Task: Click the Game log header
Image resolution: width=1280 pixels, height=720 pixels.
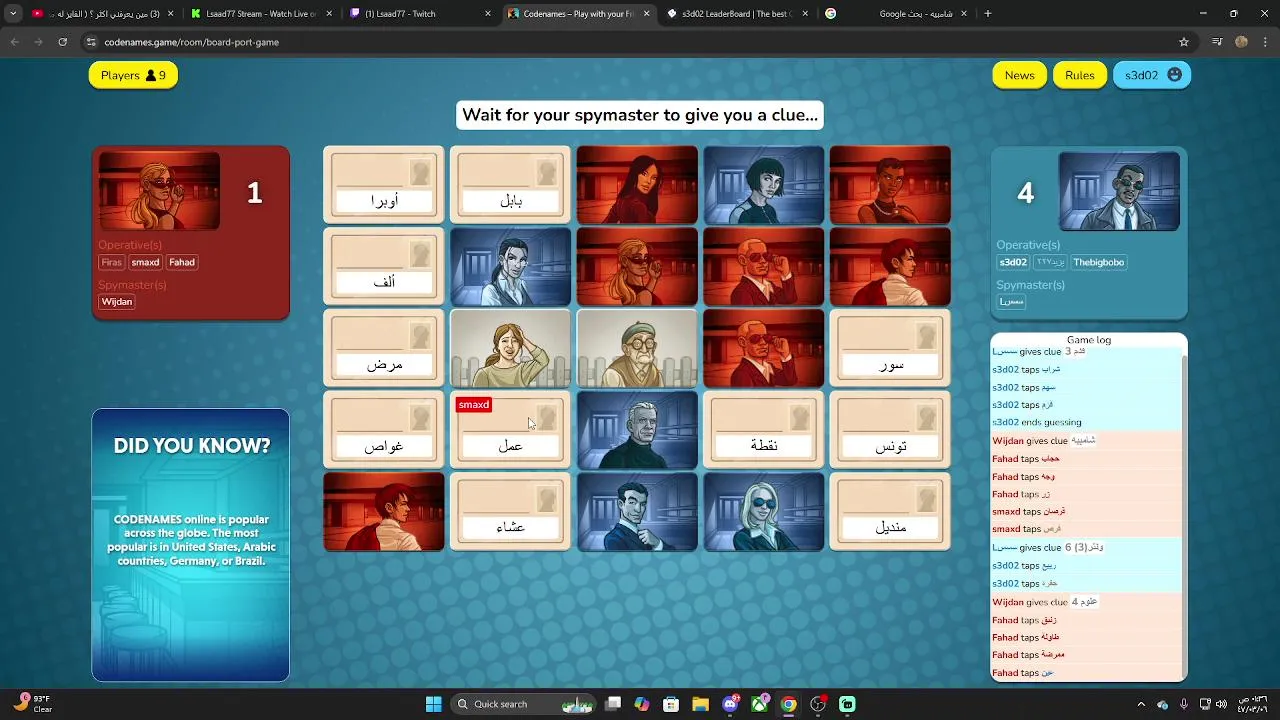Action: [x=1089, y=340]
